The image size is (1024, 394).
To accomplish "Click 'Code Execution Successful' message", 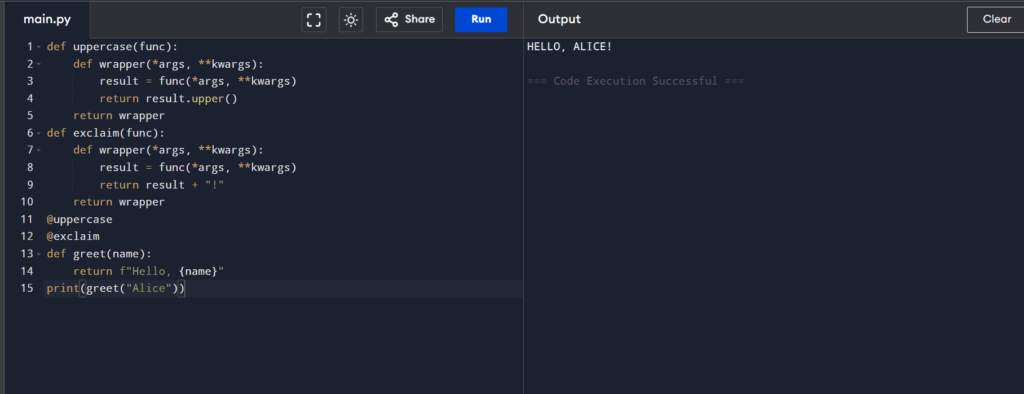I will (x=635, y=81).
